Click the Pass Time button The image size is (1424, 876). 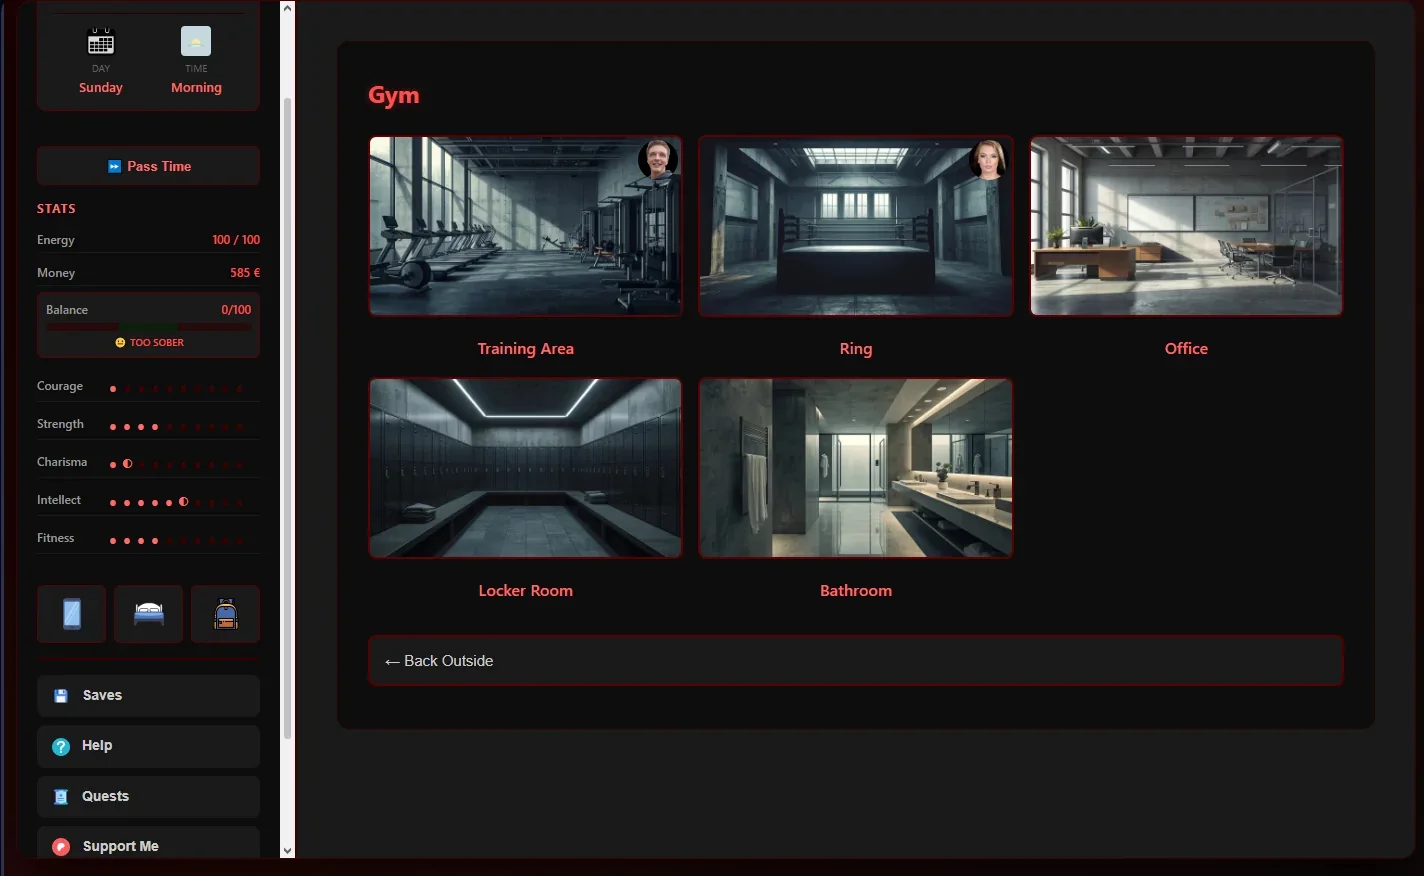149,166
